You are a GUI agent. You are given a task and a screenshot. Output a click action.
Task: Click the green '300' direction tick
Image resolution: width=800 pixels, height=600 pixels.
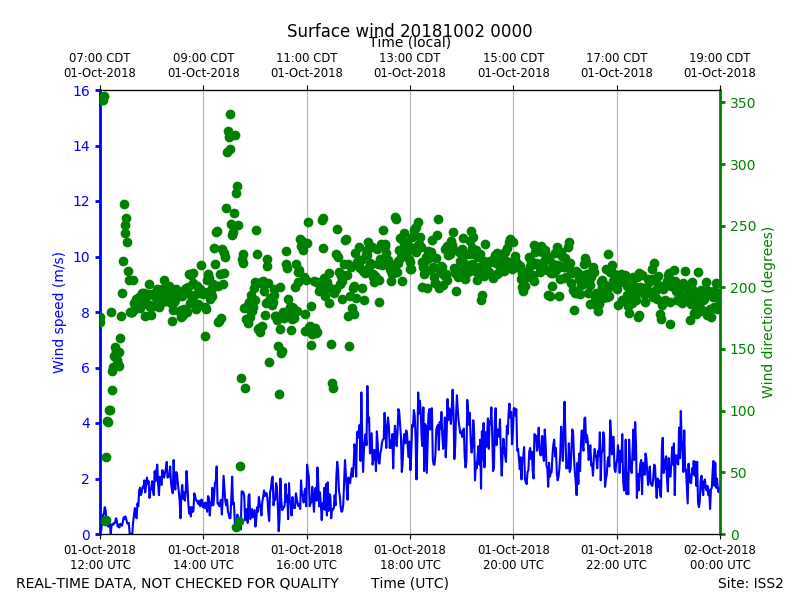pyautogui.click(x=742, y=165)
